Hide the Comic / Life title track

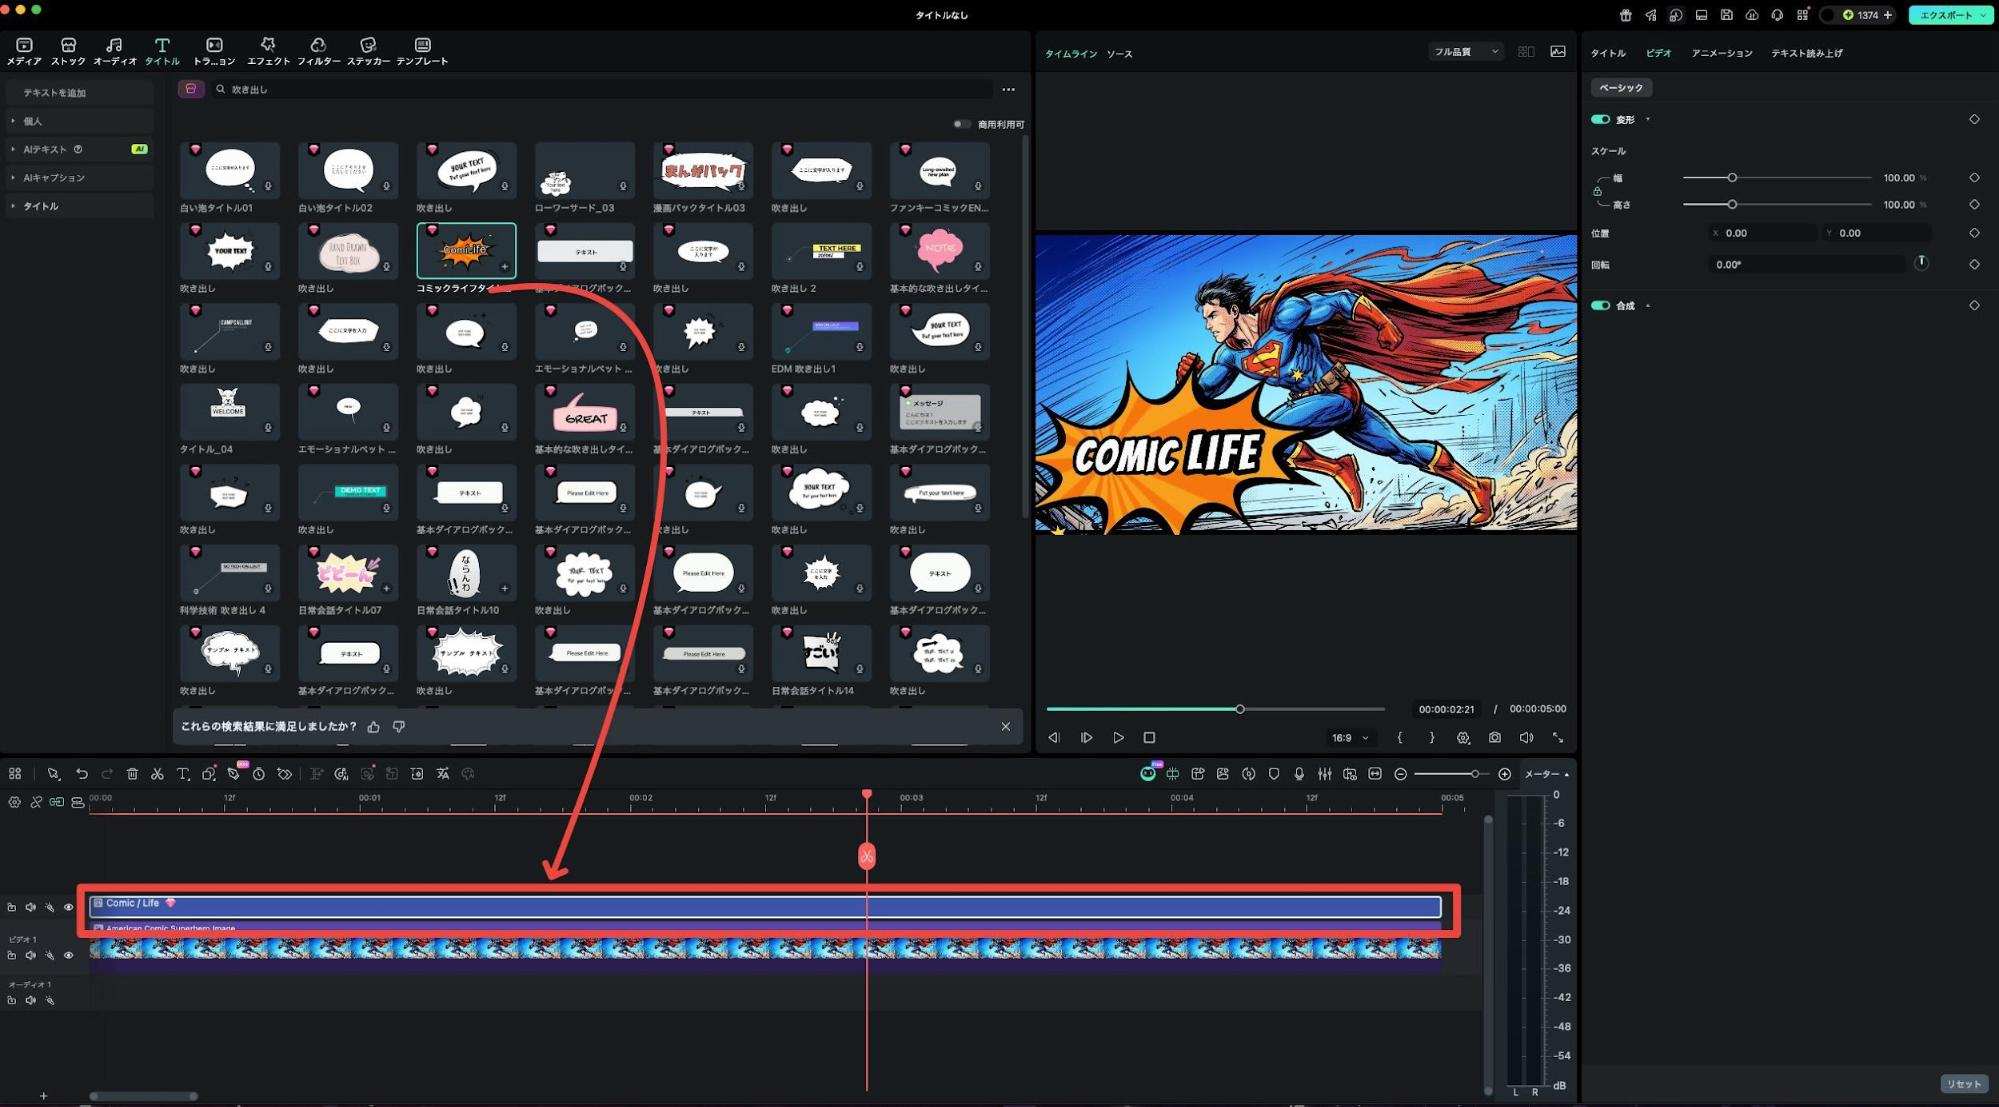coord(69,907)
